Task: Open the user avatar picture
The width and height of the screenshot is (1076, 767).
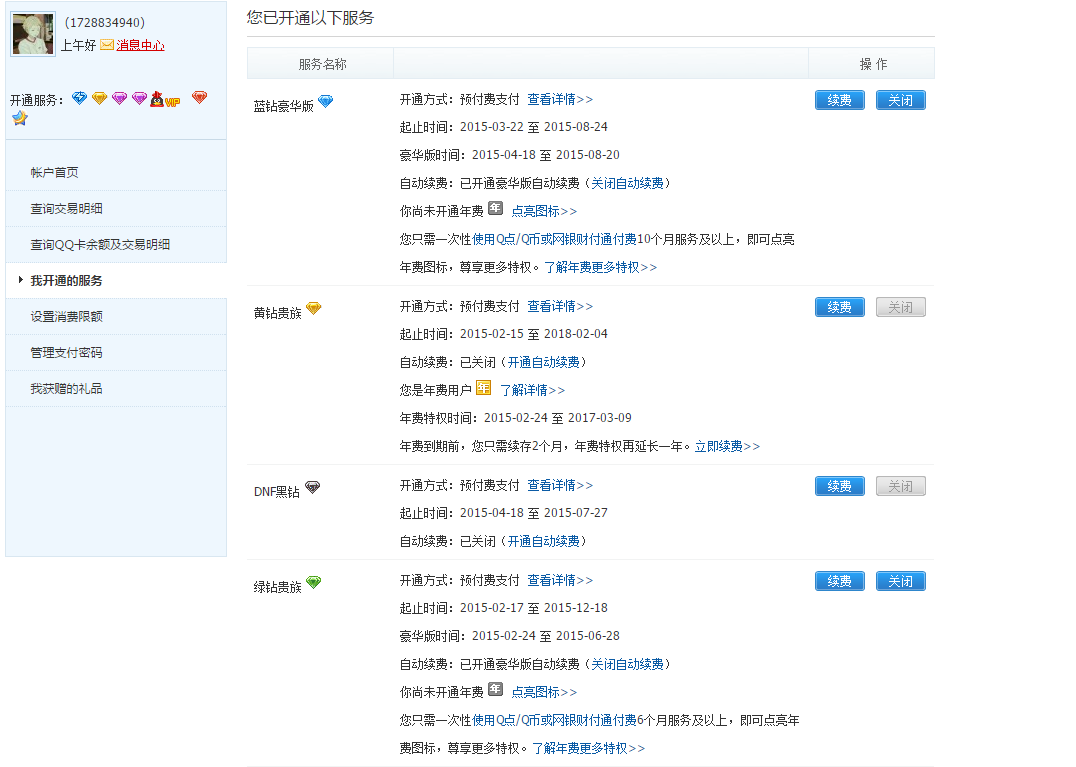Action: point(33,34)
